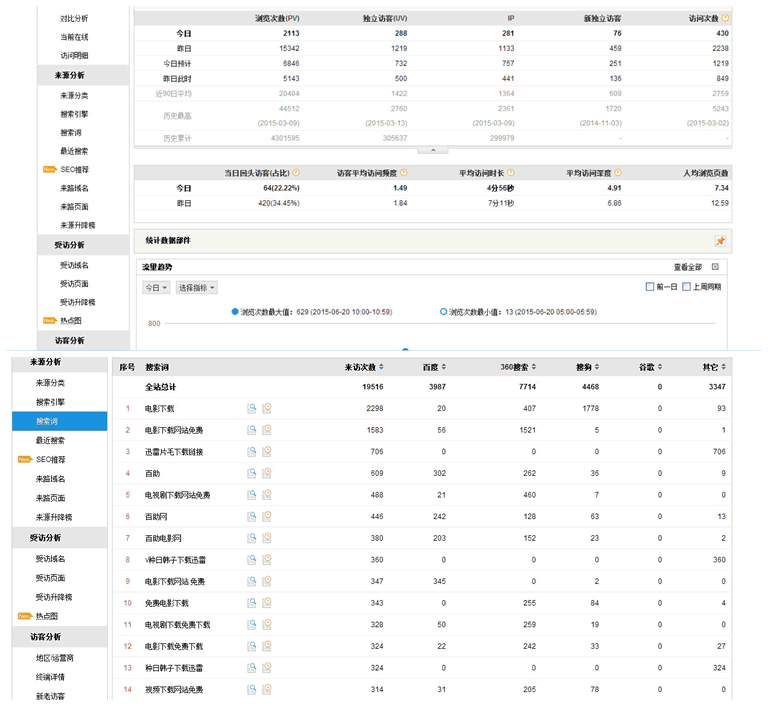Open the clock history icon for 电影下载 (row 1)

pyautogui.click(x=267, y=408)
